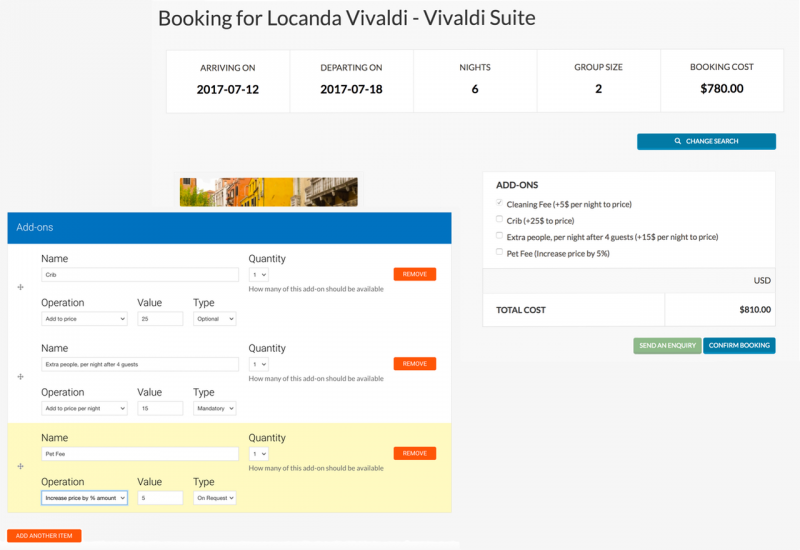The height and width of the screenshot is (550, 800).
Task: Check the Pet Fee add-on checkbox
Action: (499, 252)
